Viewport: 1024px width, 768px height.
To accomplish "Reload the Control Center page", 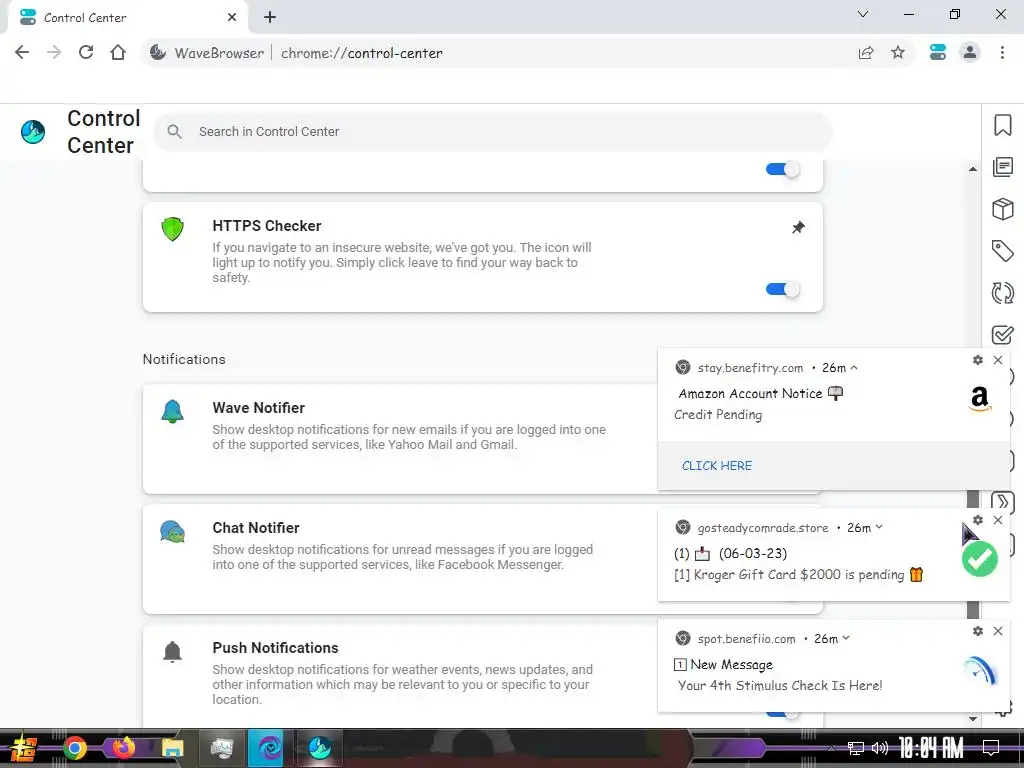I will click(x=86, y=52).
